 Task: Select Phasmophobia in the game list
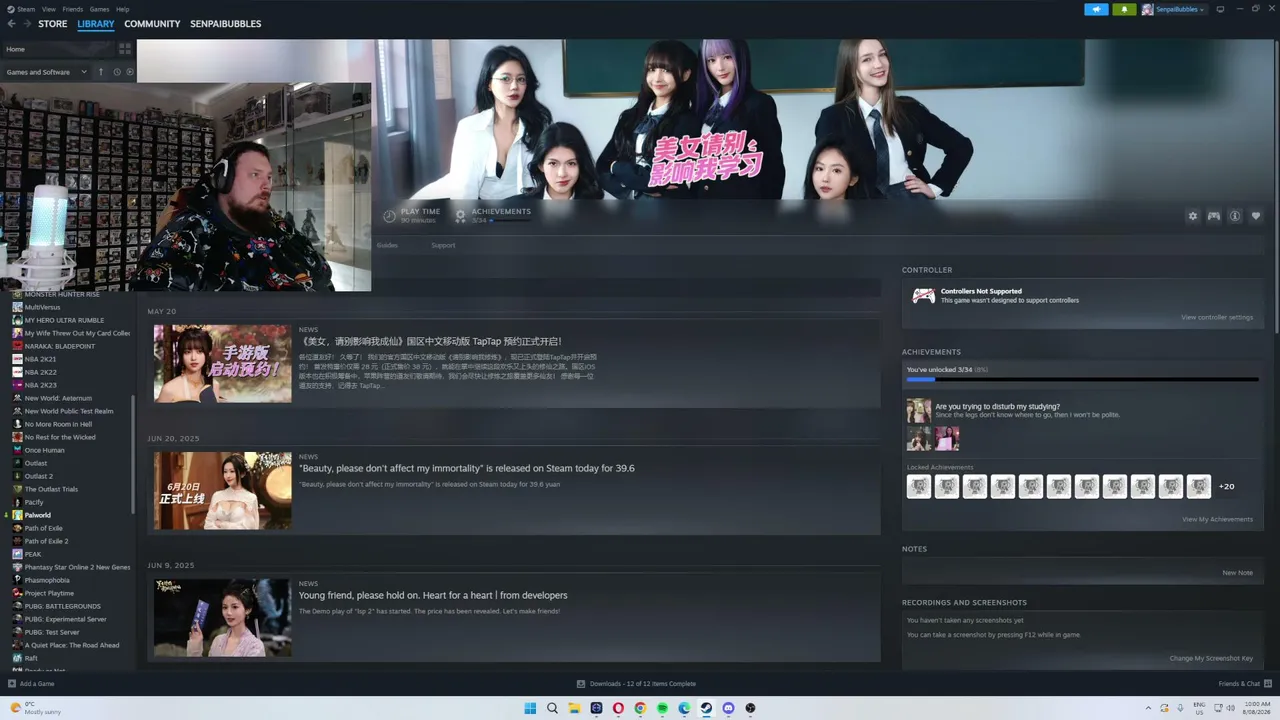click(x=48, y=580)
